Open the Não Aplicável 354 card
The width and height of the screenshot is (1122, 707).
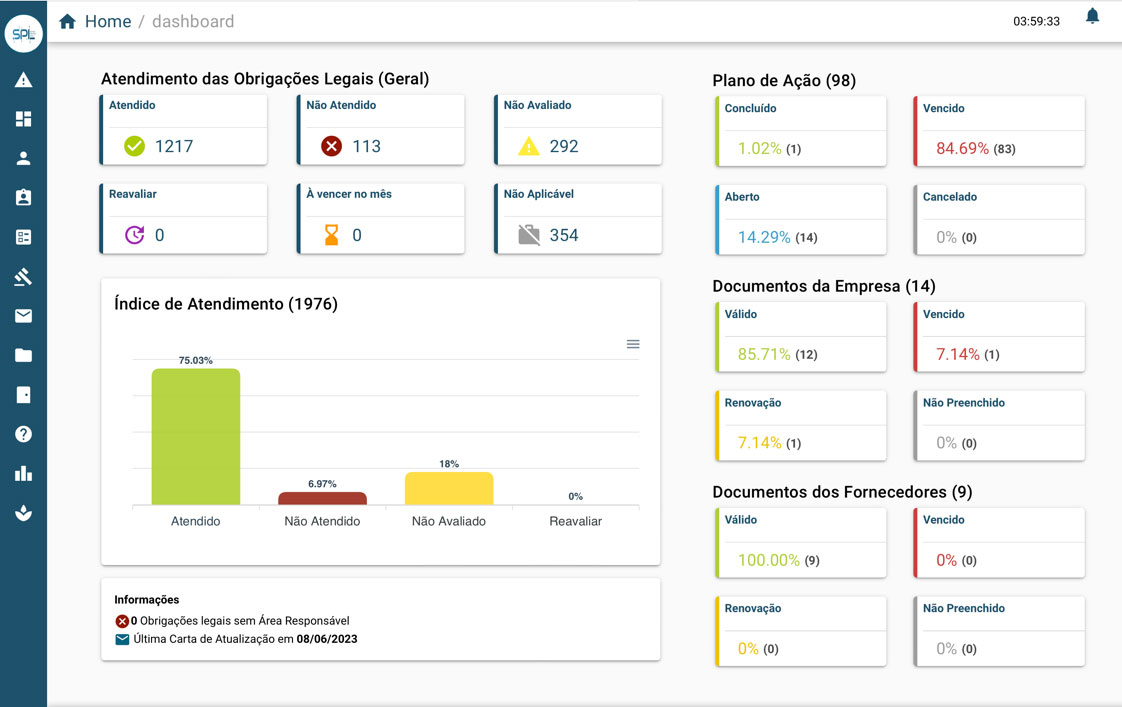pos(578,218)
